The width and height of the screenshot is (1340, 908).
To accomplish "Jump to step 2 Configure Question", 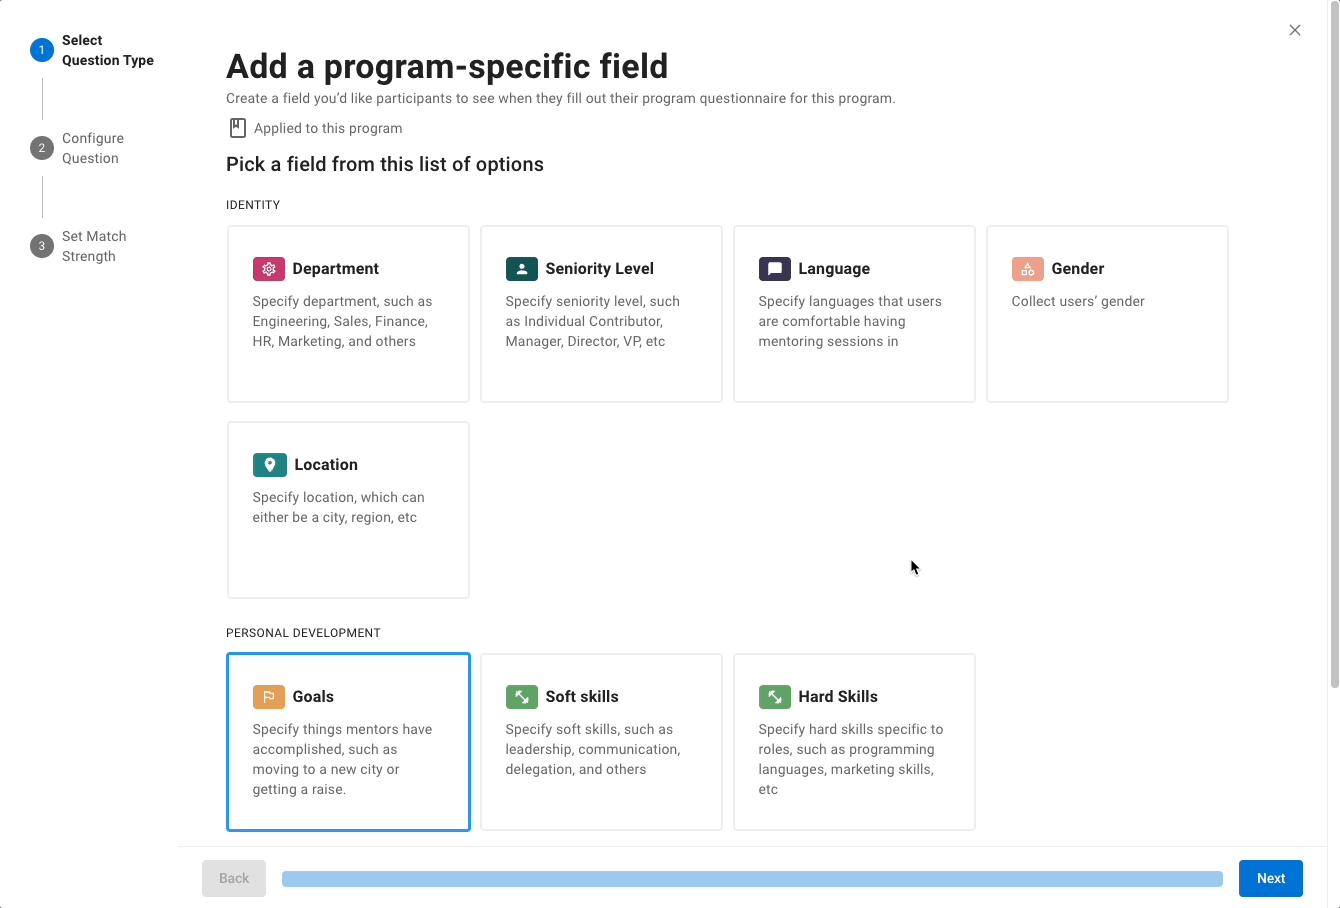I will 78,148.
